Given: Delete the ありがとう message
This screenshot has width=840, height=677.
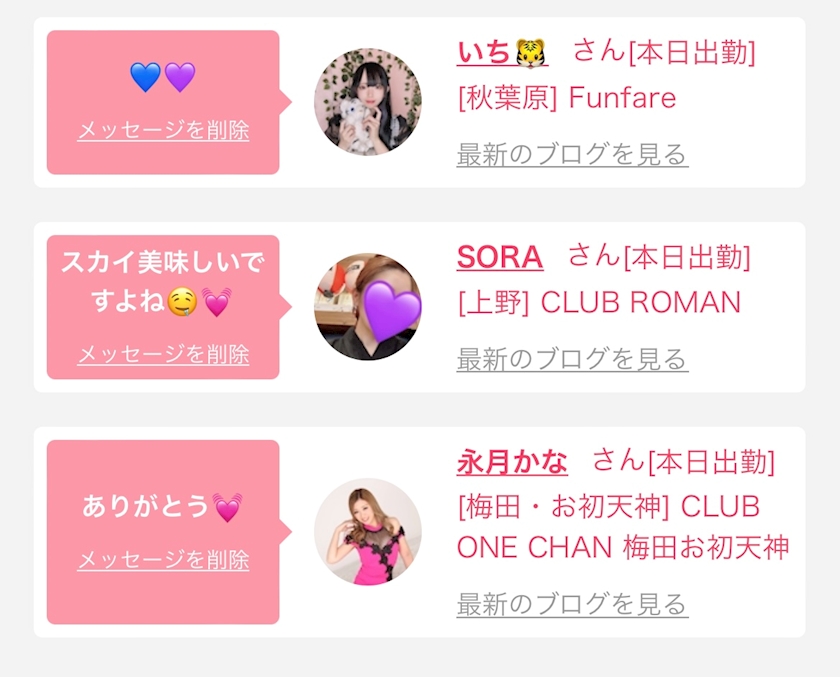Looking at the screenshot, I should 163,560.
